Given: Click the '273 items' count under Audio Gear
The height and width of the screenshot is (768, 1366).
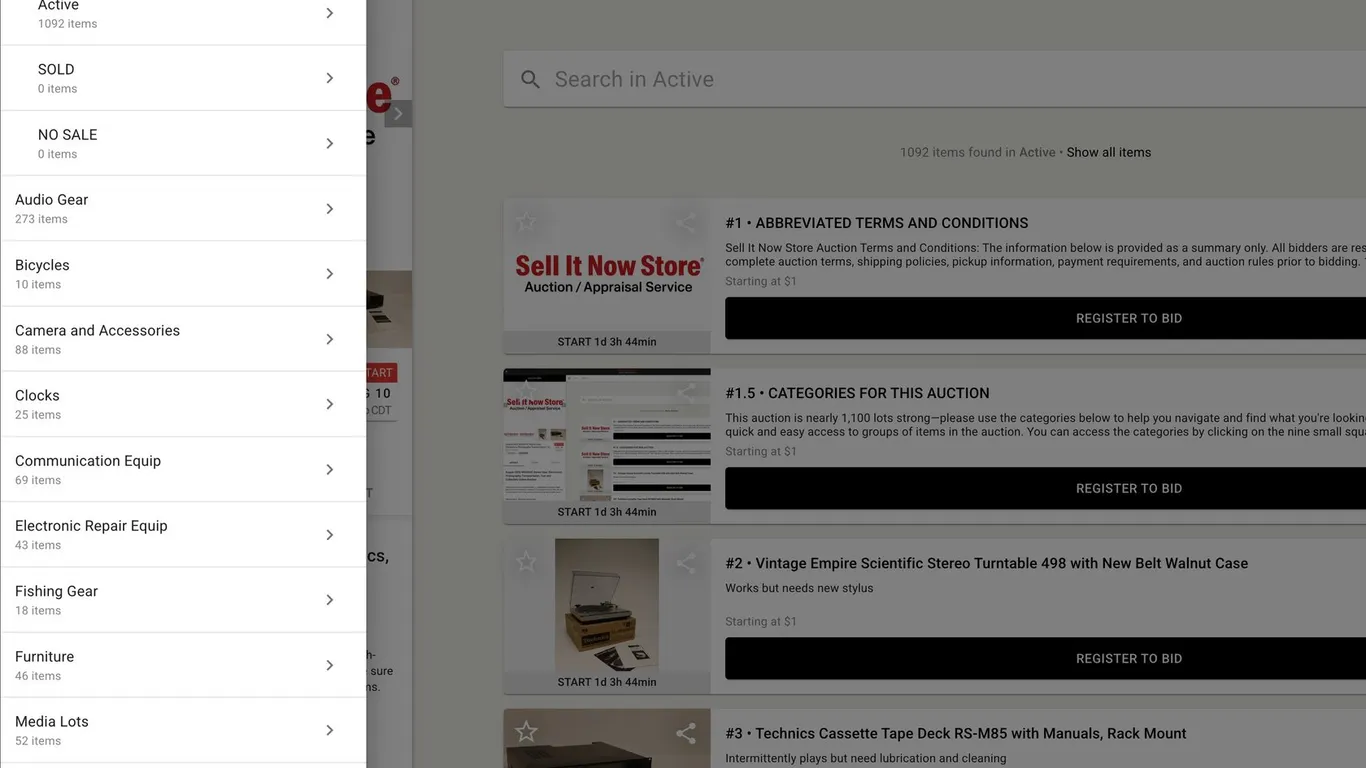Looking at the screenshot, I should point(41,219).
